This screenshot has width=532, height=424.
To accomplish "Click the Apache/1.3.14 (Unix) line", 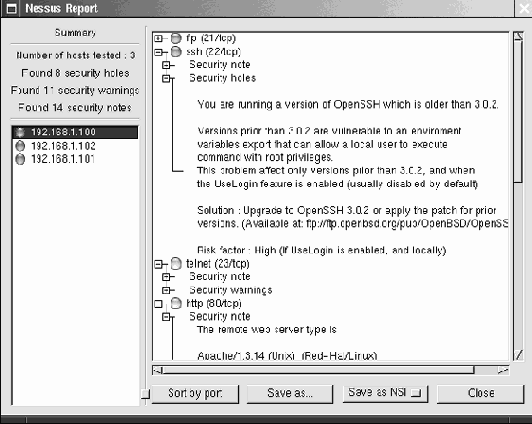I will pos(287,355).
